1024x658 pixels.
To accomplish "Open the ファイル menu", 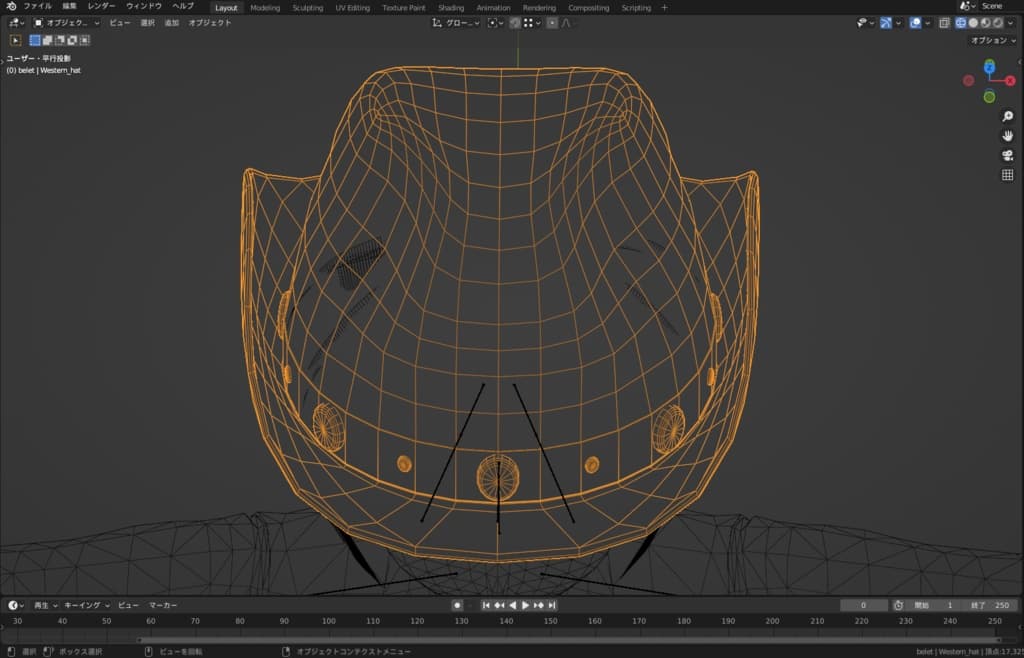I will pos(37,6).
